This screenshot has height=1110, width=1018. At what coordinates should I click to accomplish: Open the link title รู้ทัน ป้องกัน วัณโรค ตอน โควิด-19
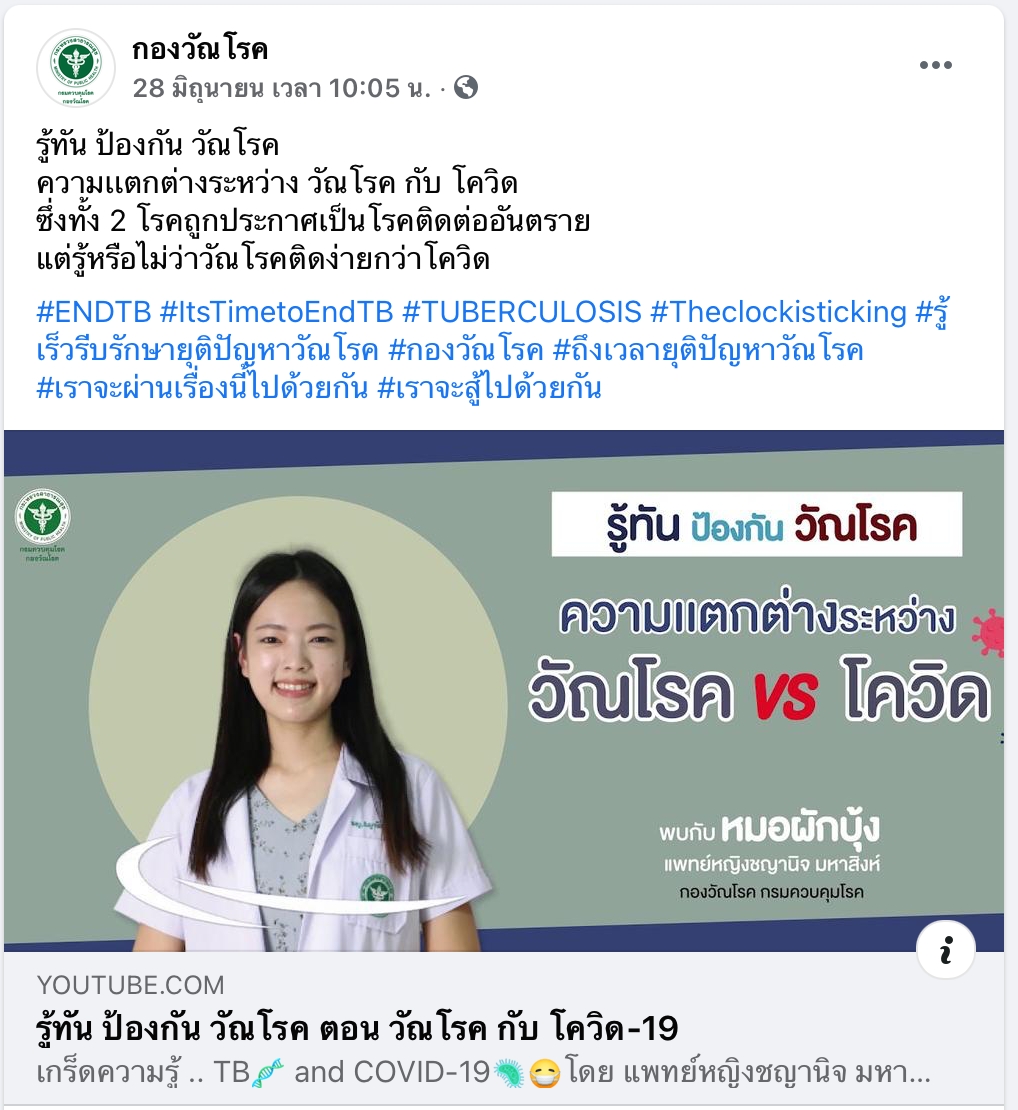(x=358, y=1028)
